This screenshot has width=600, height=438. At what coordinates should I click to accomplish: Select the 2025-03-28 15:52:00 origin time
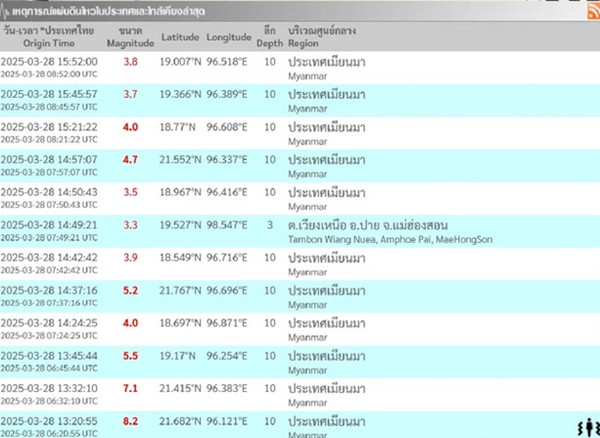tap(48, 61)
